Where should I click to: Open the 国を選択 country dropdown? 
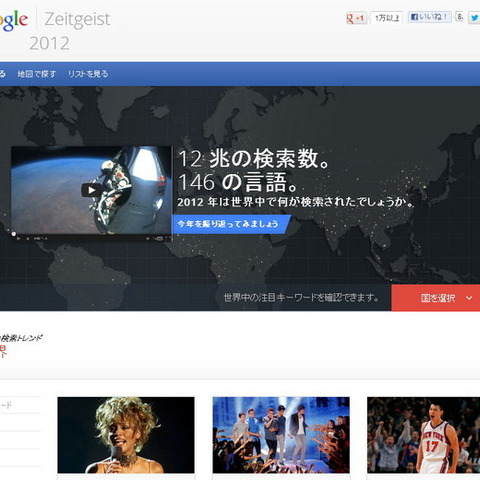436,298
